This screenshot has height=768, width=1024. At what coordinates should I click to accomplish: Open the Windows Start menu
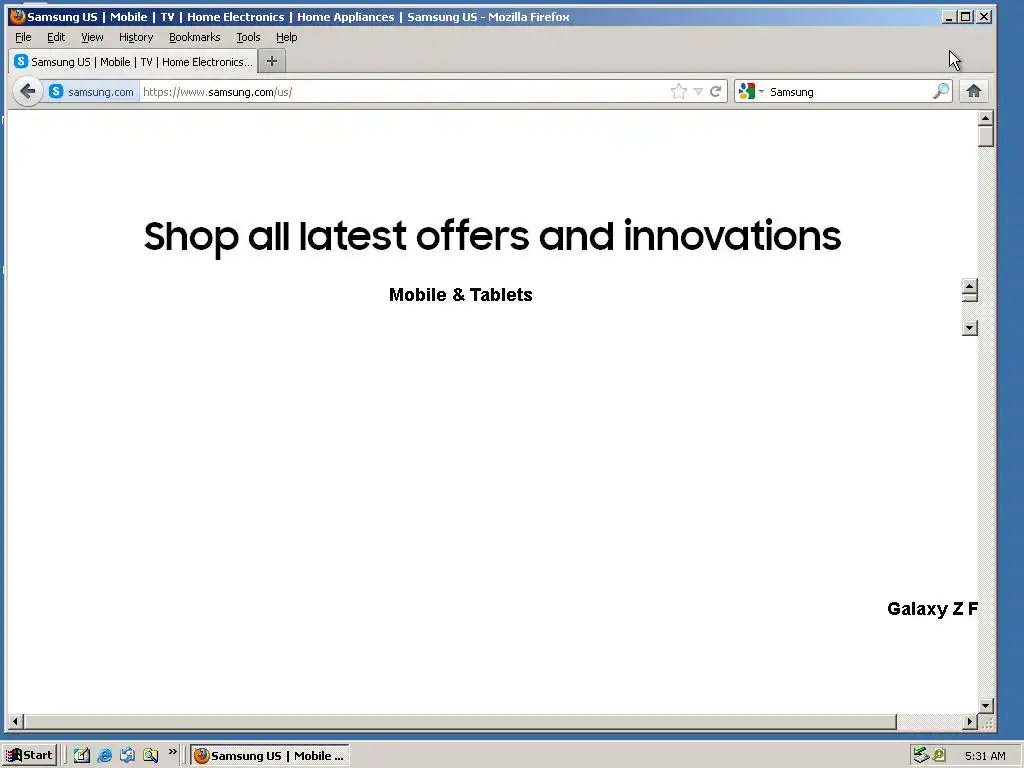[30, 755]
